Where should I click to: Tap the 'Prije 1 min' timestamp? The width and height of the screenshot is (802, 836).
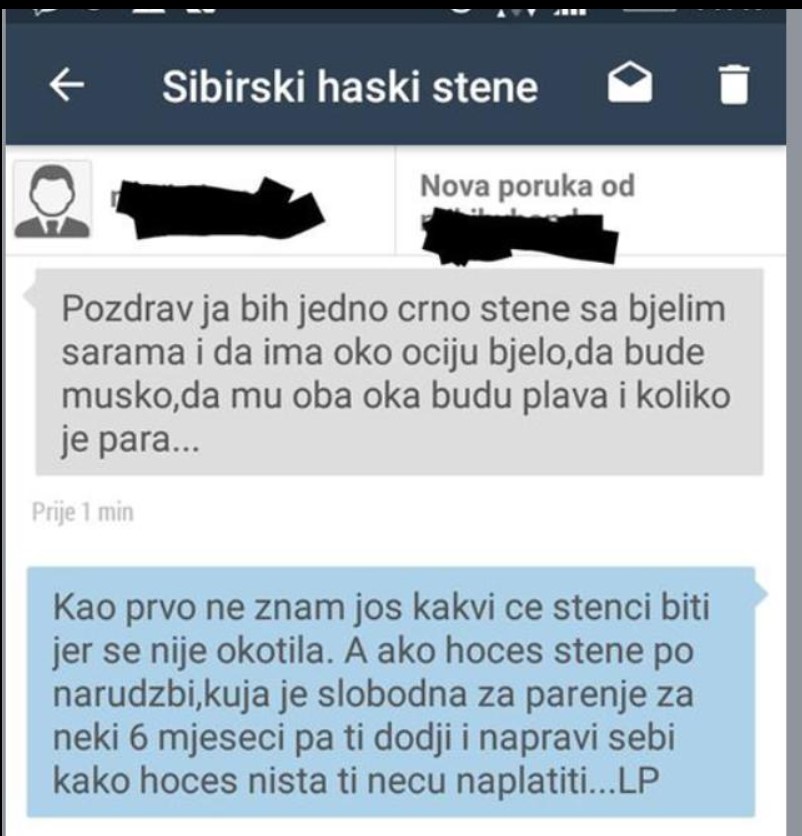(x=83, y=512)
